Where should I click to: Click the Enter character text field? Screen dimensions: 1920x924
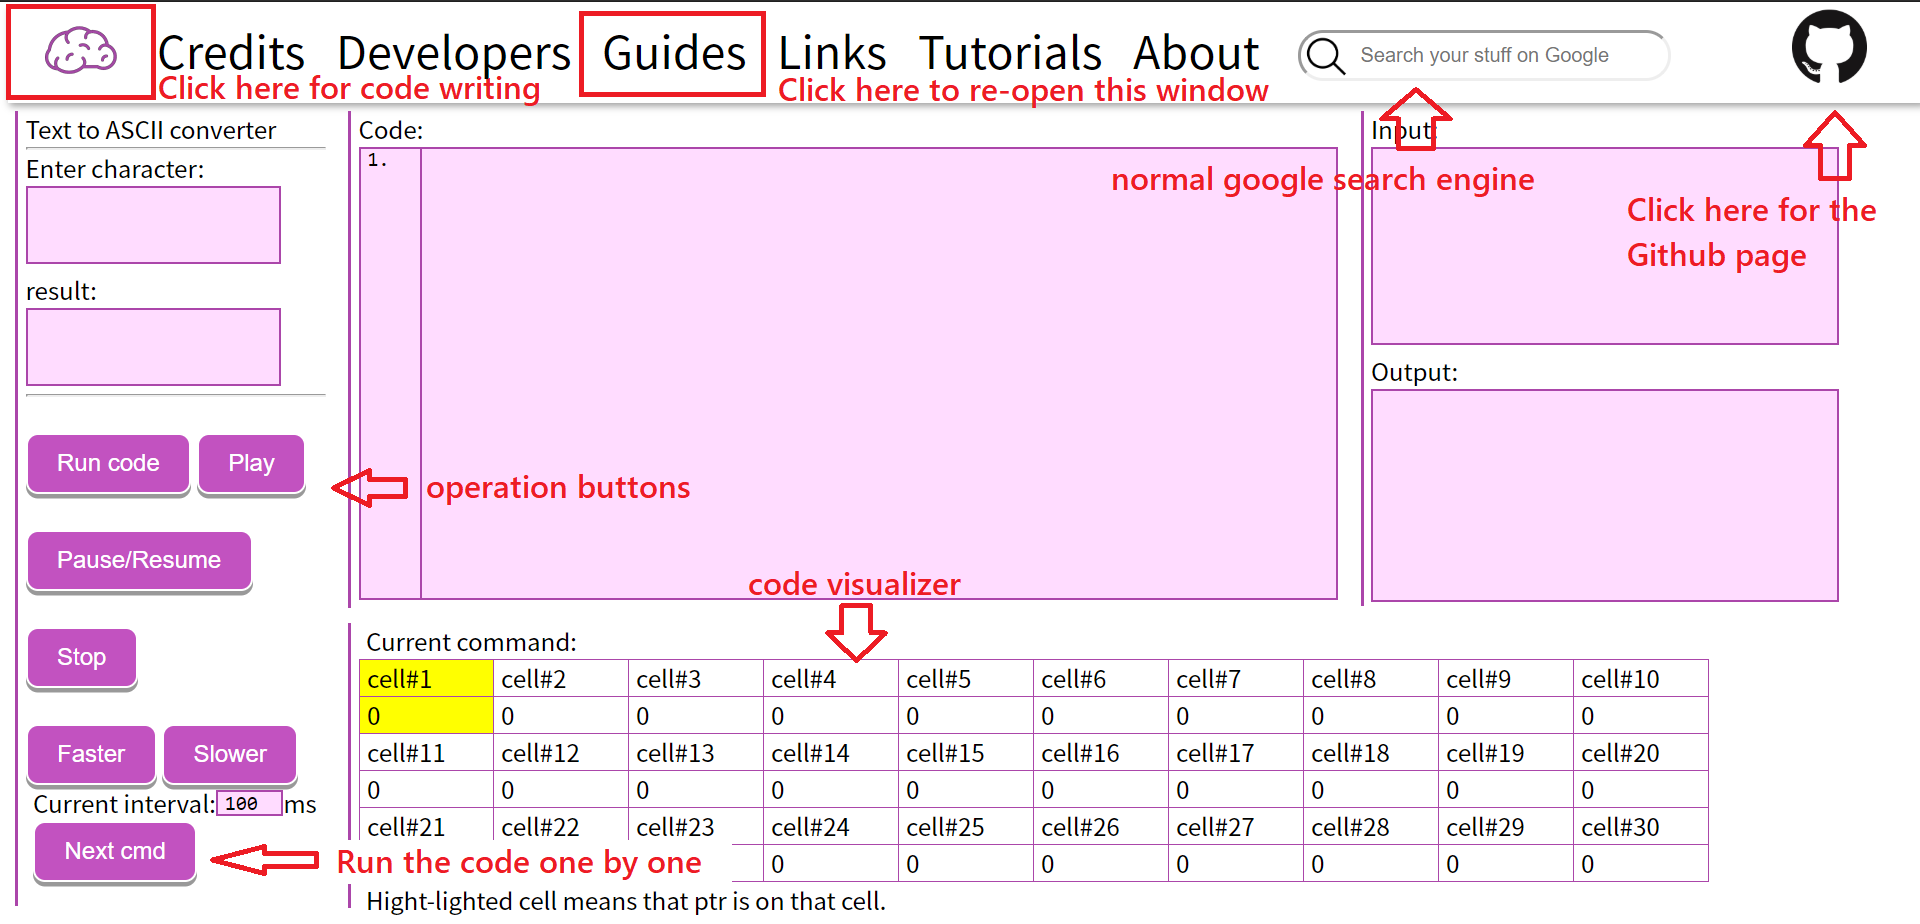[153, 225]
